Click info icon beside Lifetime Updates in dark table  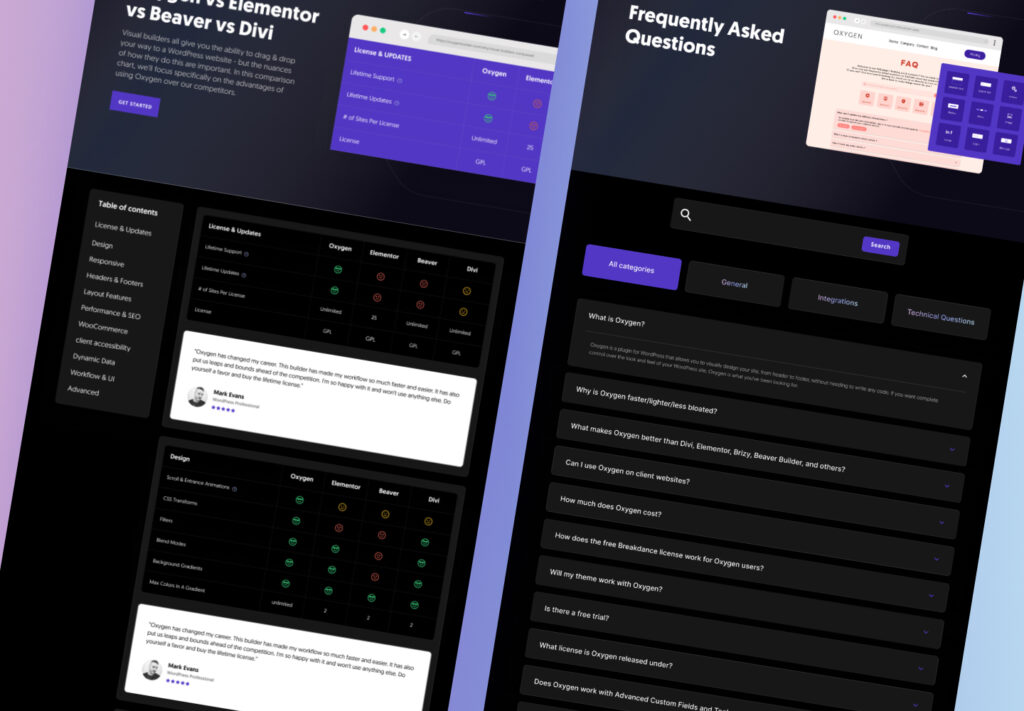click(244, 275)
